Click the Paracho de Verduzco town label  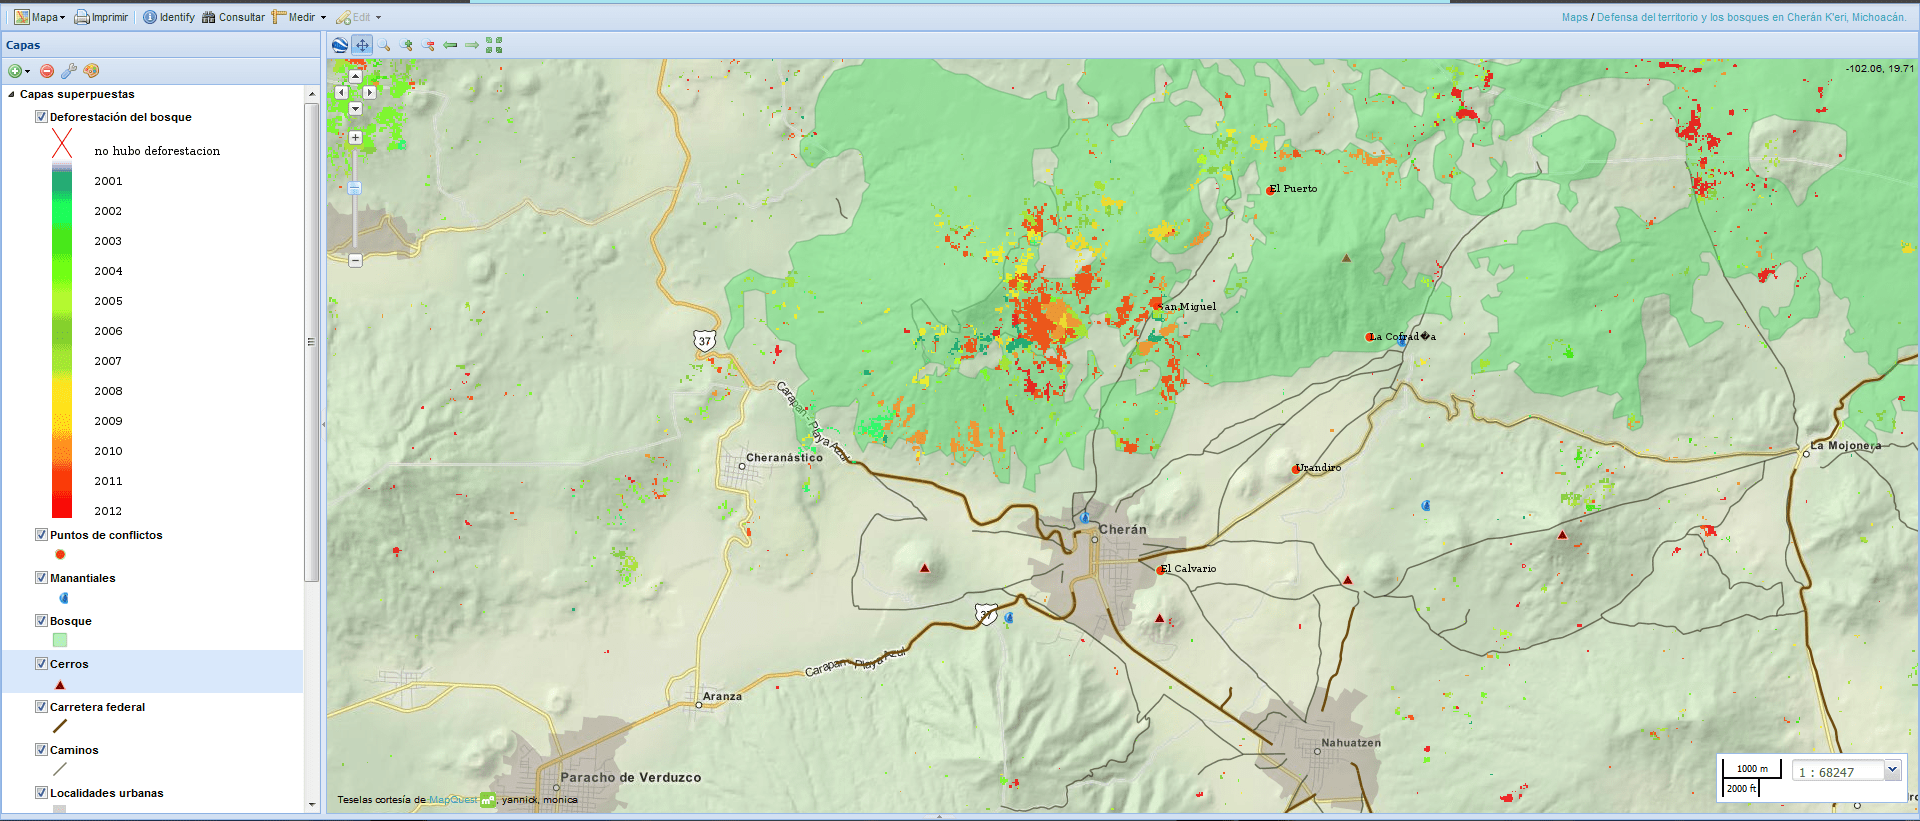click(631, 777)
